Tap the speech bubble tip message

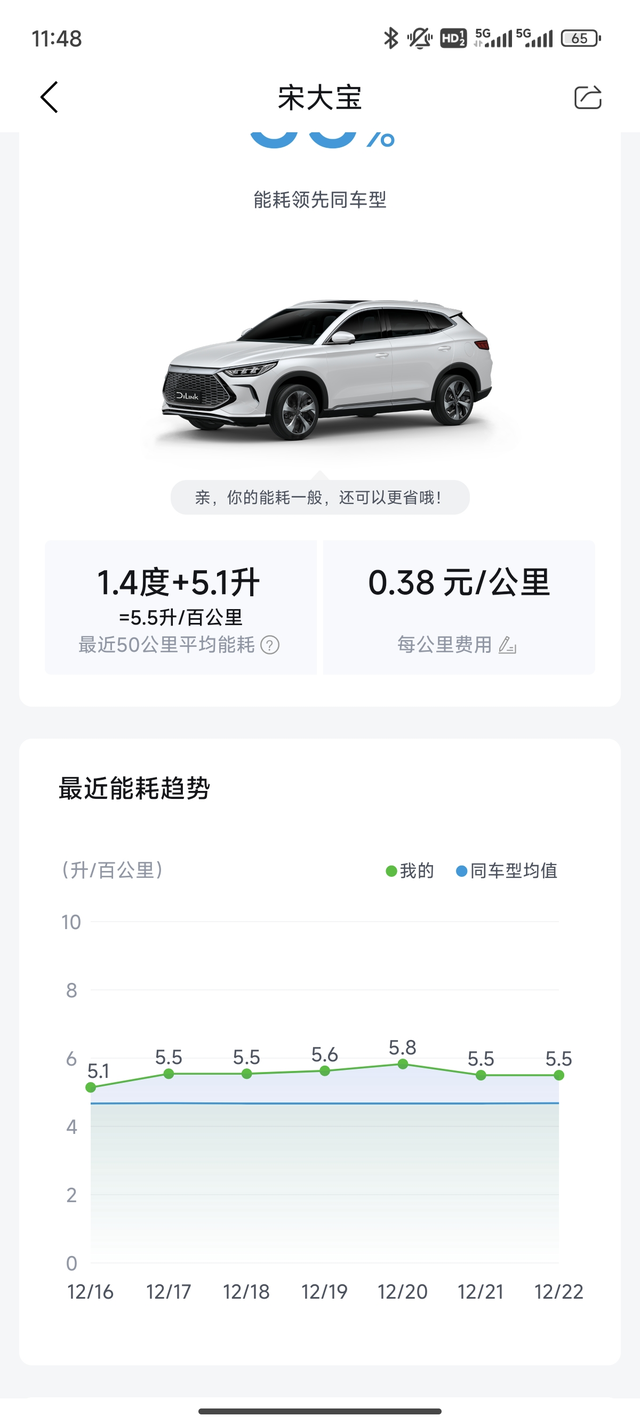tap(320, 496)
